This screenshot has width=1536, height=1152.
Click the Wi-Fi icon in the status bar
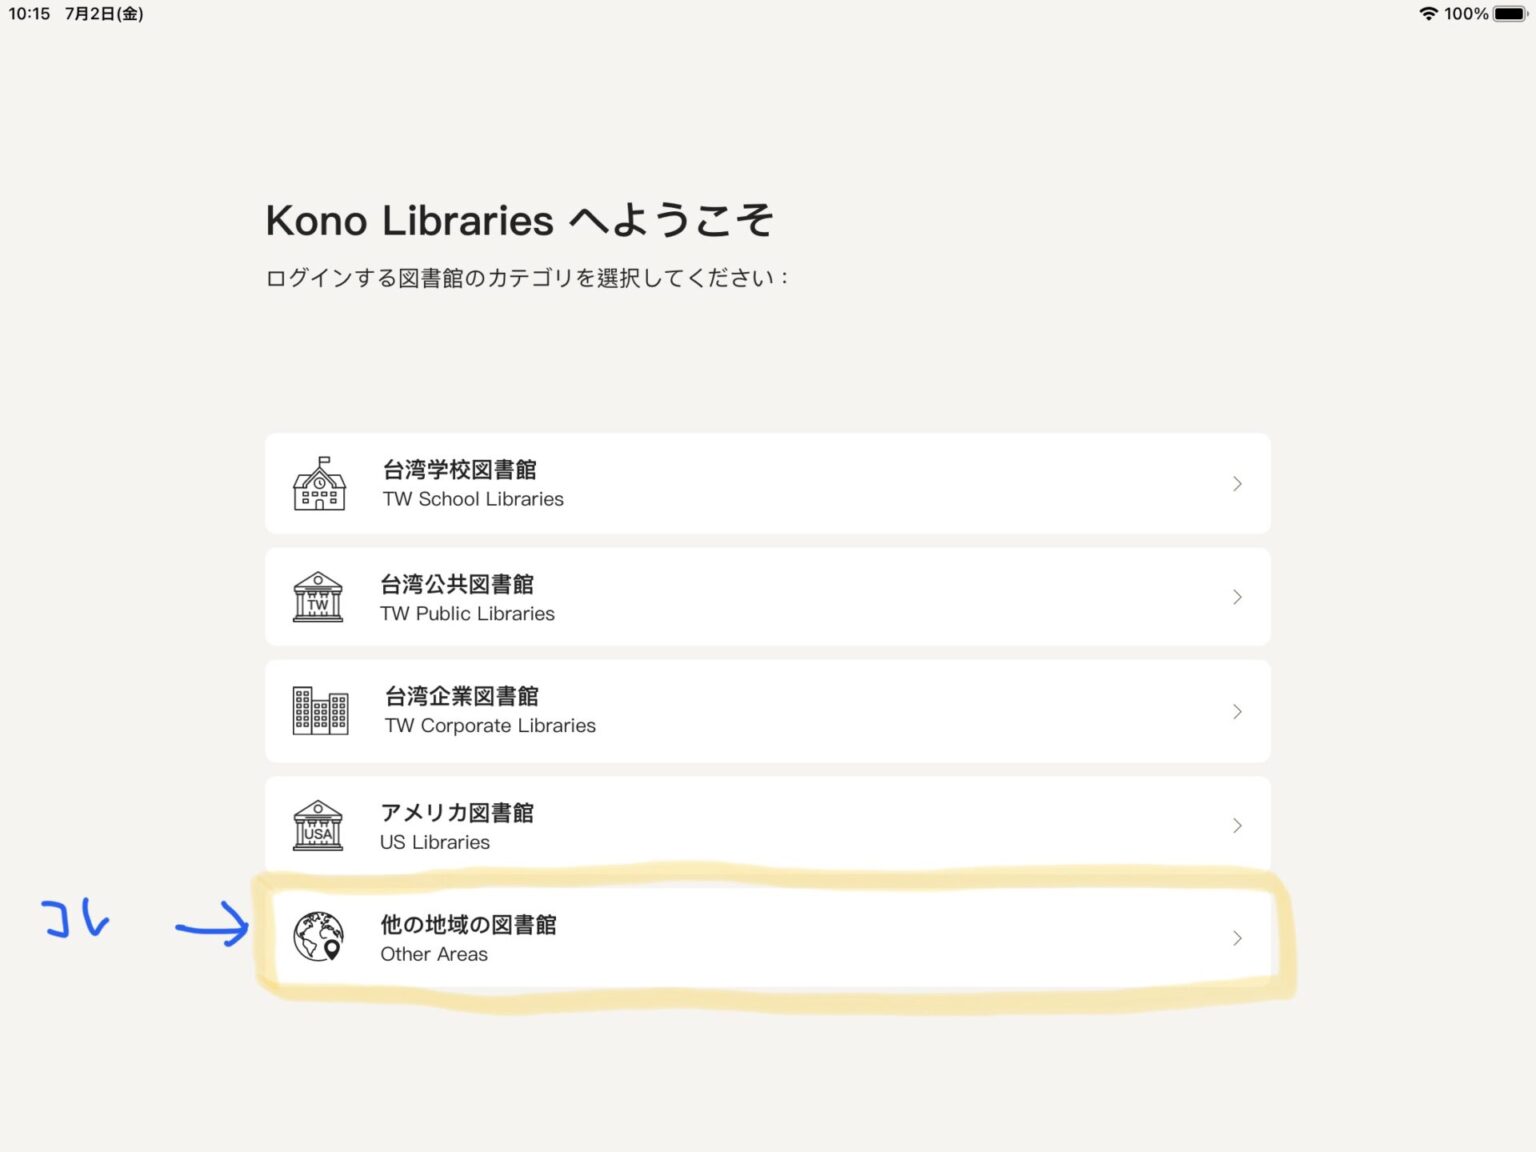point(1428,14)
